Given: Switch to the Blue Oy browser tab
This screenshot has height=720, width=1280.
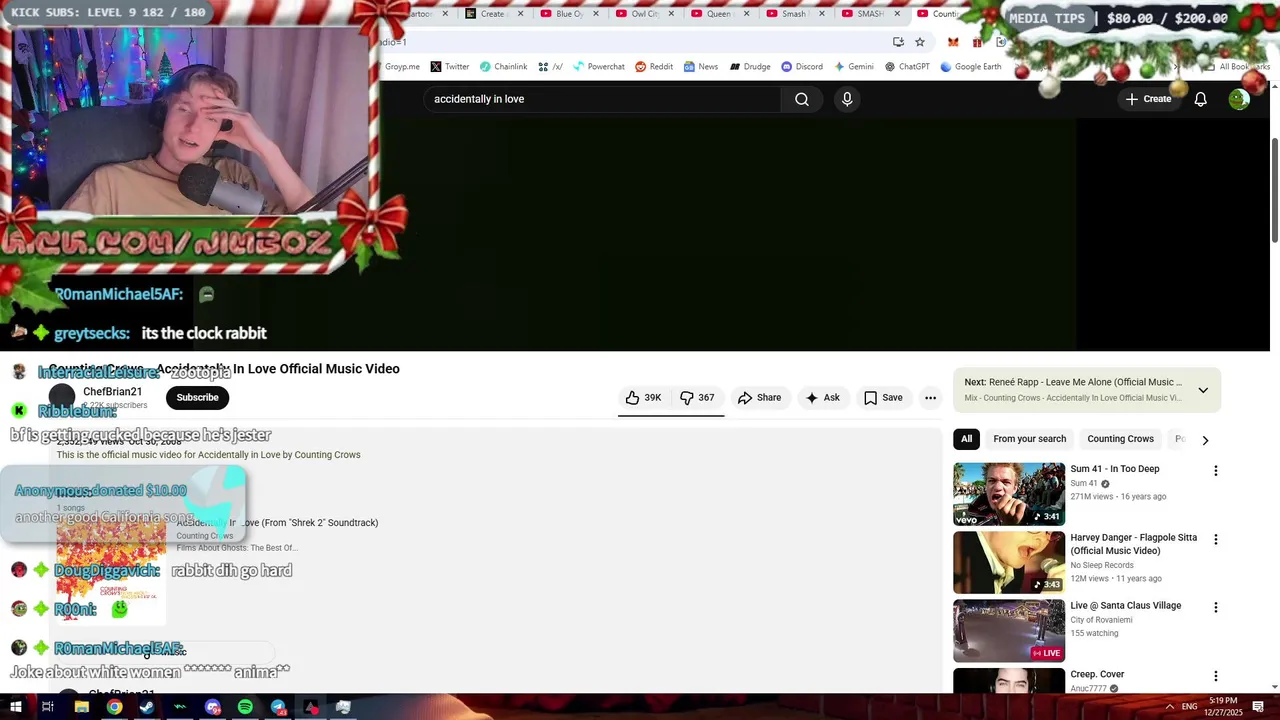Looking at the screenshot, I should point(568,14).
